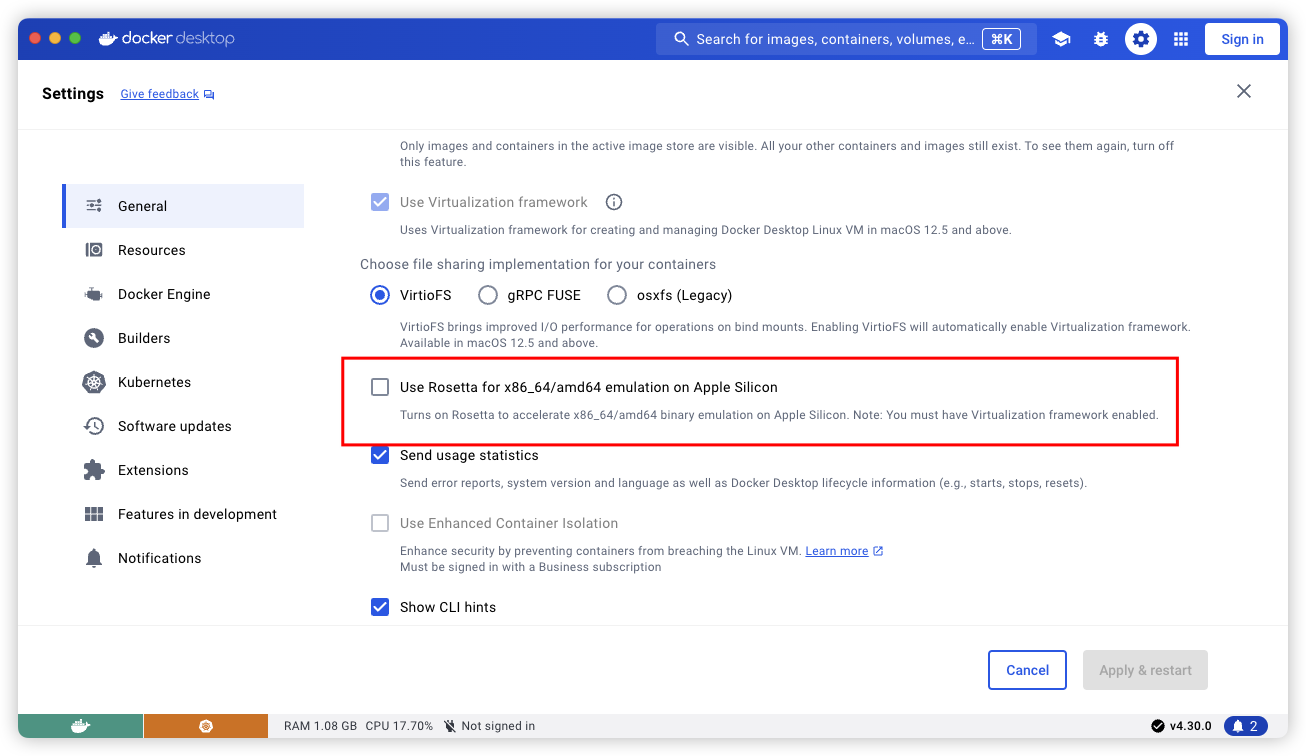Open the Notifications settings tab

point(183,558)
